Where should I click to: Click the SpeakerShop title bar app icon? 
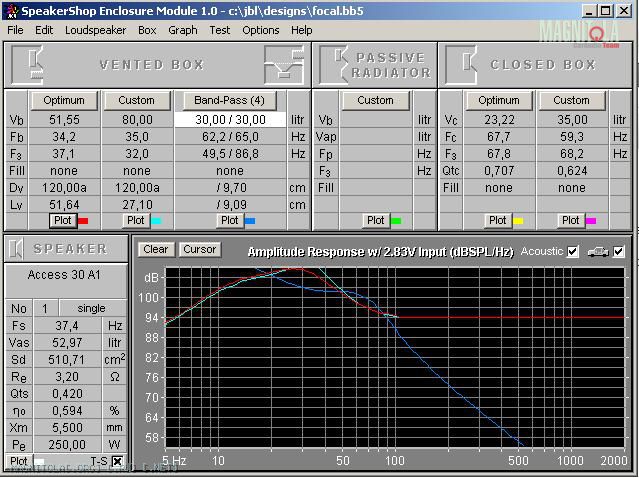12,11
